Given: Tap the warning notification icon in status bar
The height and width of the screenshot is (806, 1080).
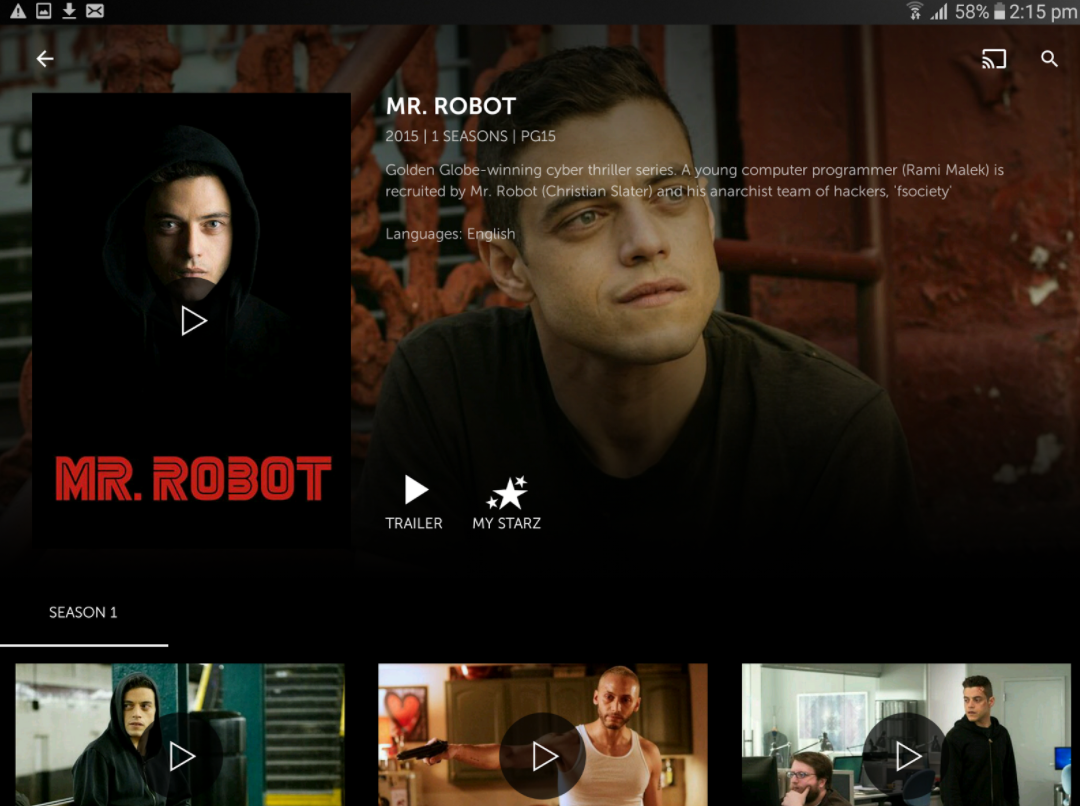Looking at the screenshot, I should coord(18,11).
